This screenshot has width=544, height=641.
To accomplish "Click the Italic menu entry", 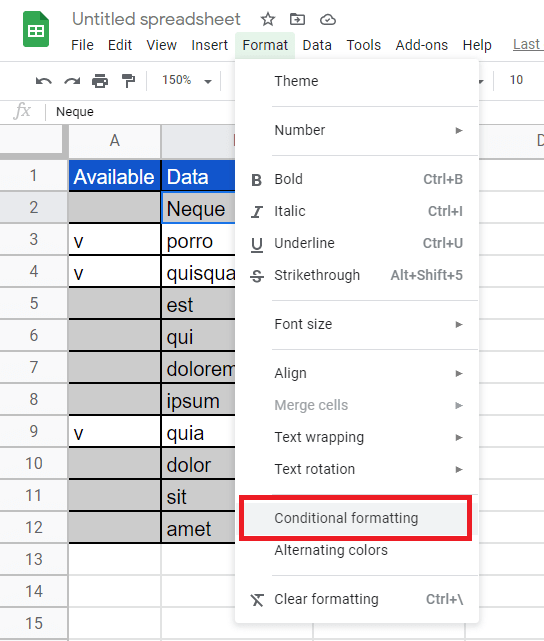I will pyautogui.click(x=357, y=211).
